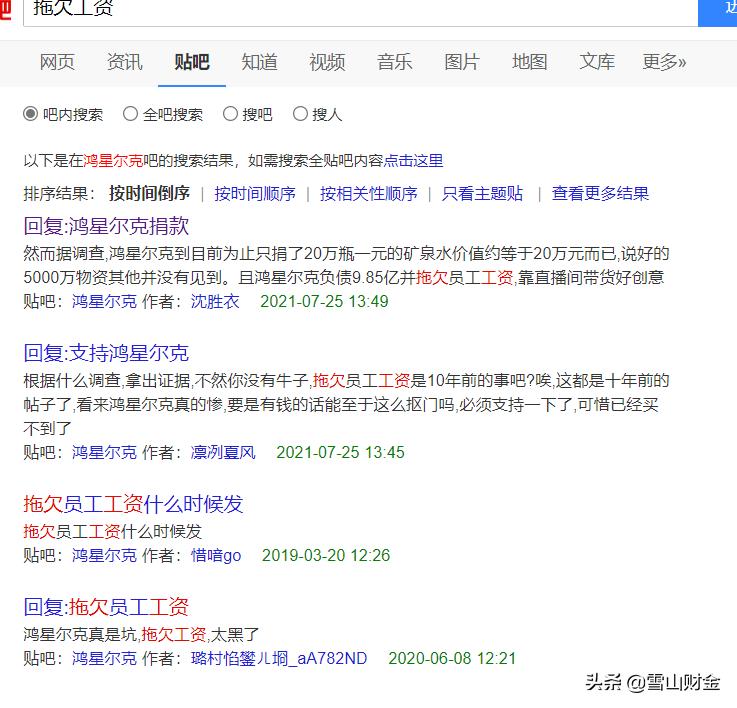Sort results by 按相关性顺序

[368, 193]
